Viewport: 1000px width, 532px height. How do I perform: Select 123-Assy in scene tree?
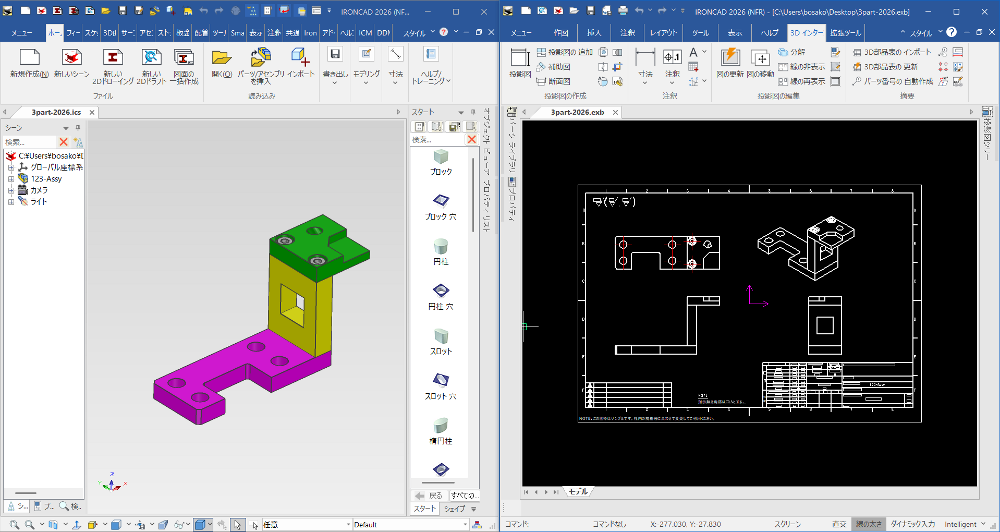tap(46, 179)
